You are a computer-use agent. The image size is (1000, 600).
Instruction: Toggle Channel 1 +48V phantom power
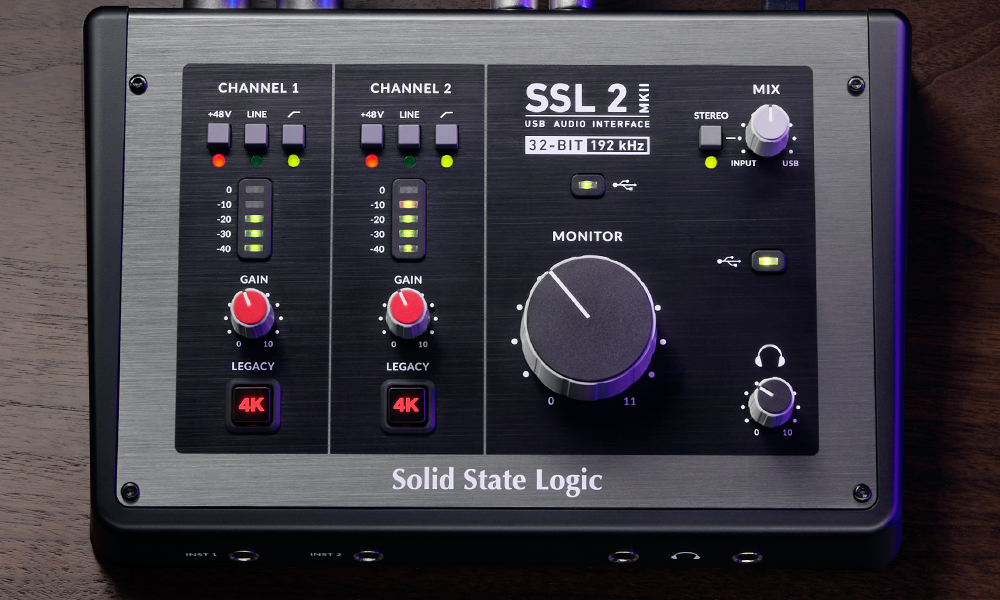point(219,135)
